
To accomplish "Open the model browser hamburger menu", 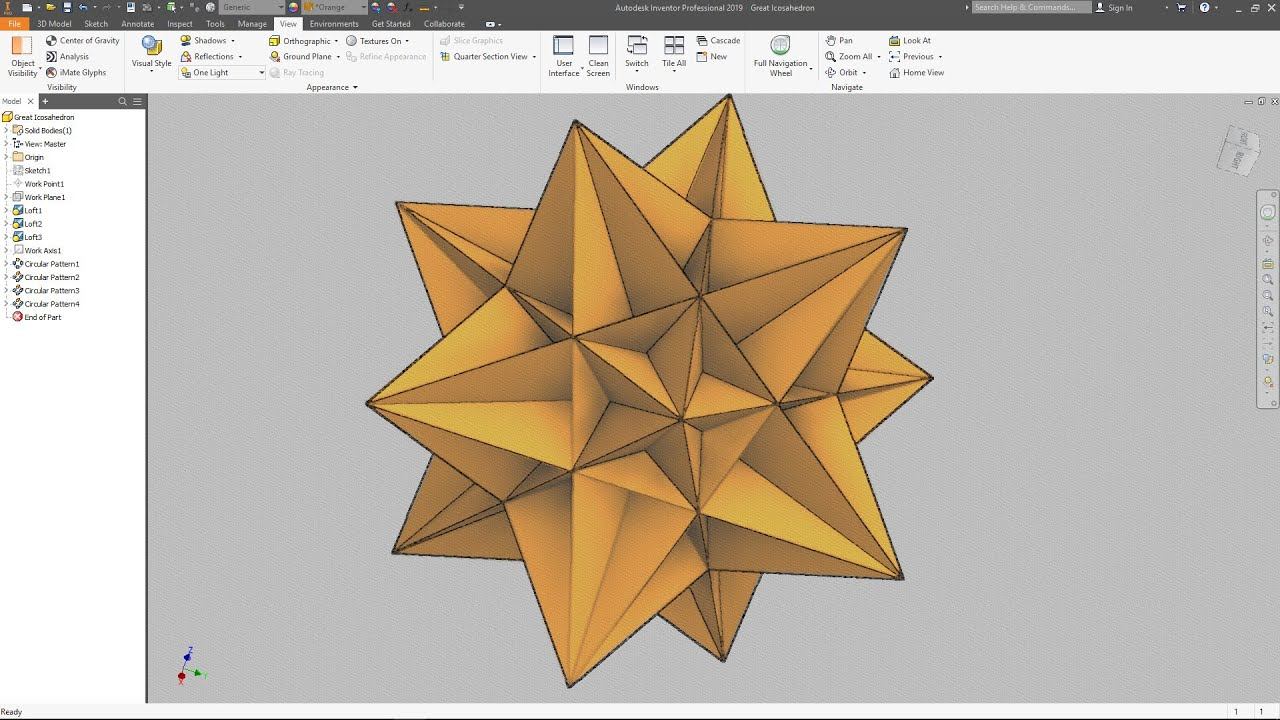I will (x=137, y=101).
